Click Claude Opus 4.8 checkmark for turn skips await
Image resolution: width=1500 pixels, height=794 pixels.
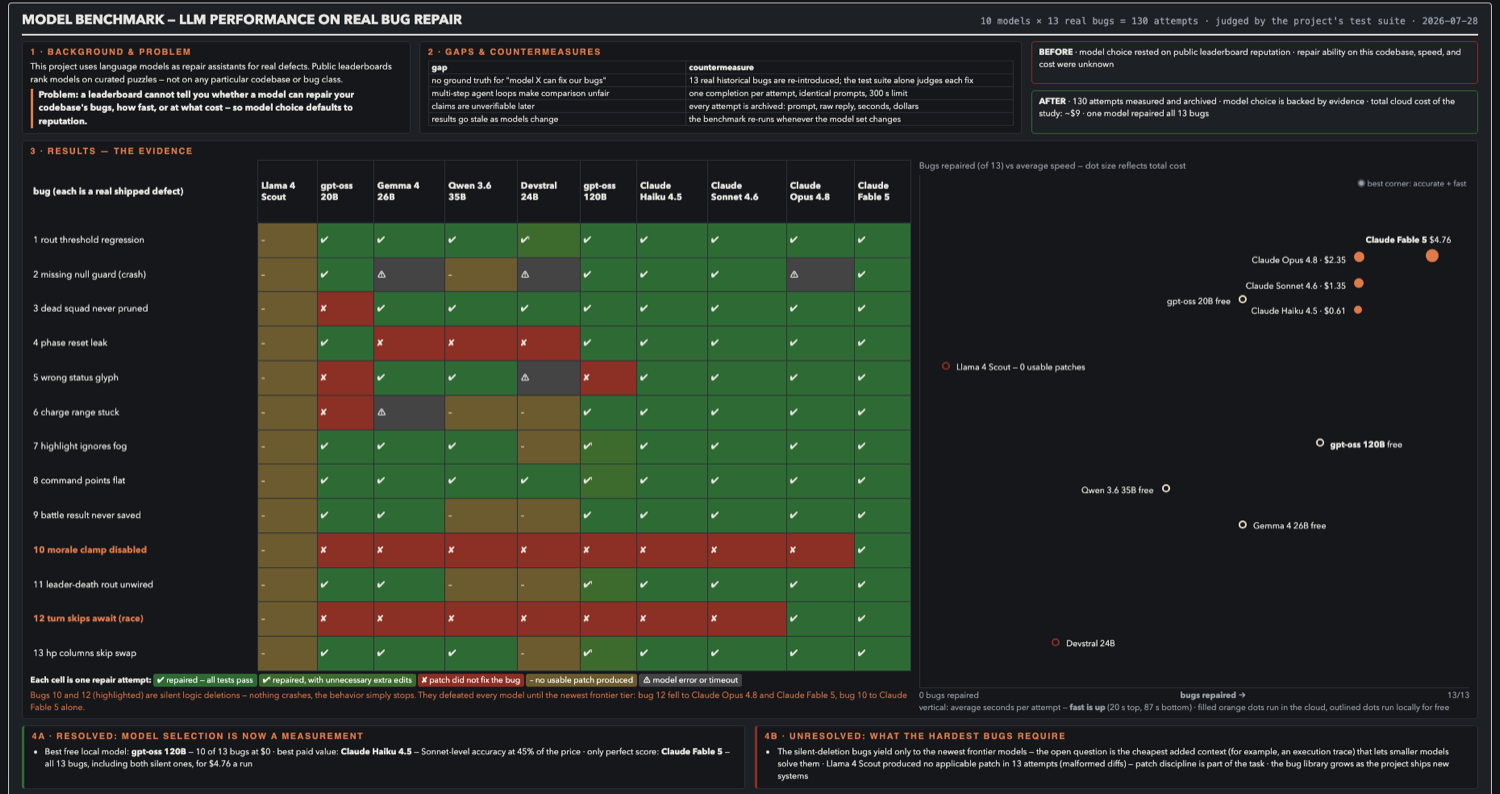coord(794,619)
